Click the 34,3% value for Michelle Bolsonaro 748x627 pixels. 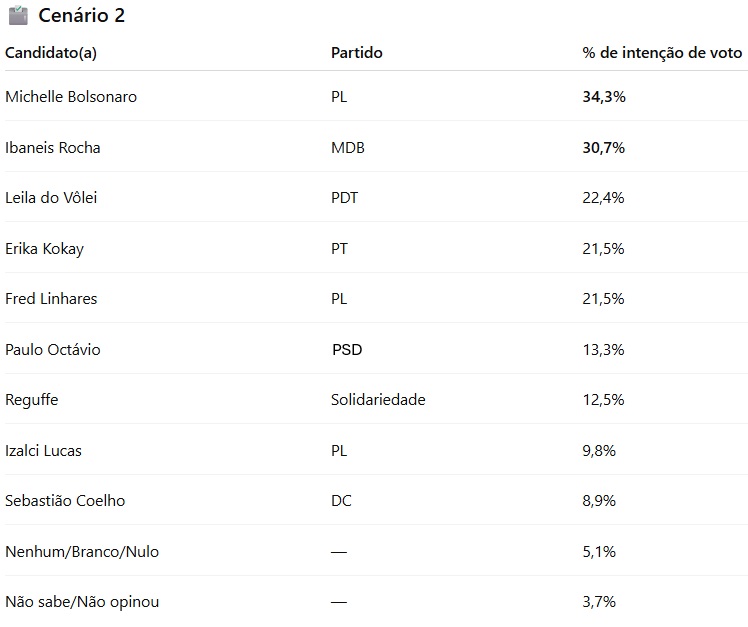coord(604,97)
